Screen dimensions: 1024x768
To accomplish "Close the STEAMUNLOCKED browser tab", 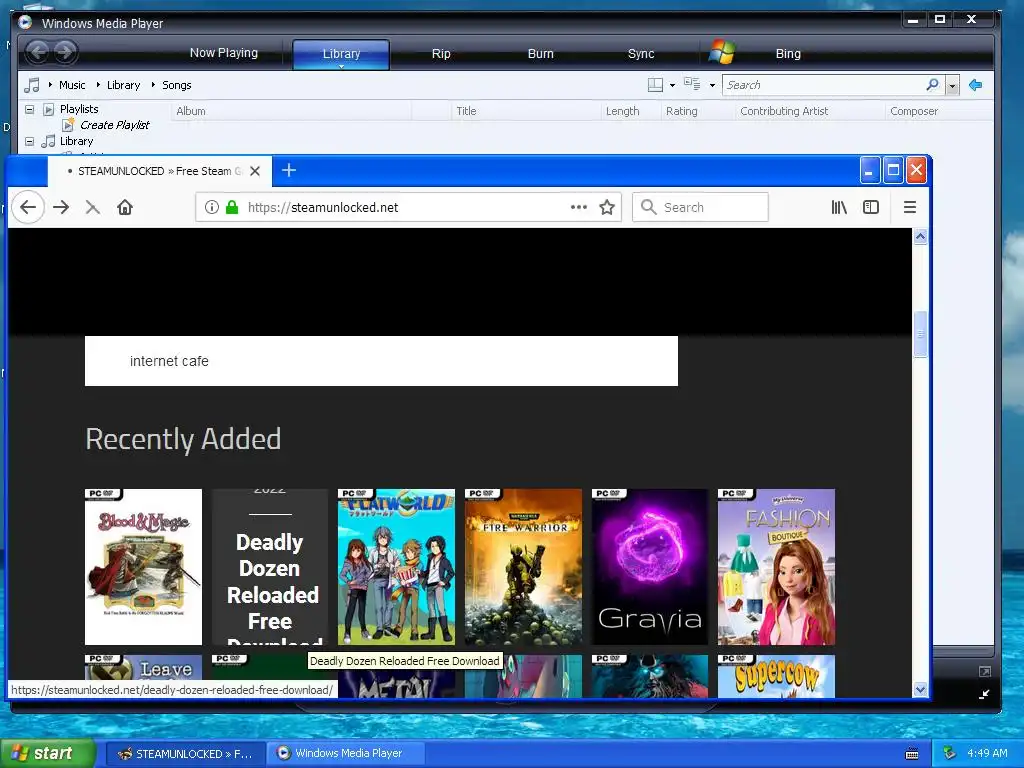I will 255,171.
